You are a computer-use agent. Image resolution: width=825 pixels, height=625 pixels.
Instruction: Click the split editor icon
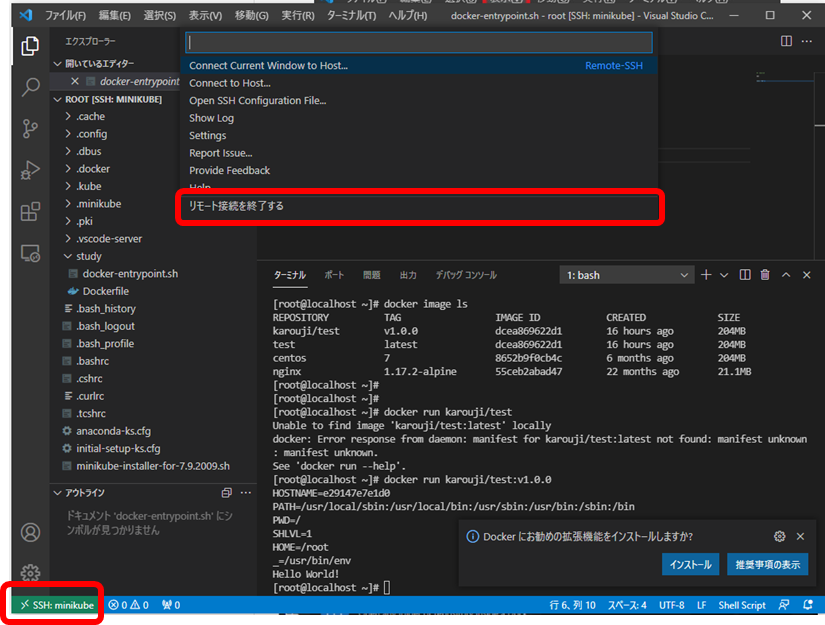pos(786,41)
